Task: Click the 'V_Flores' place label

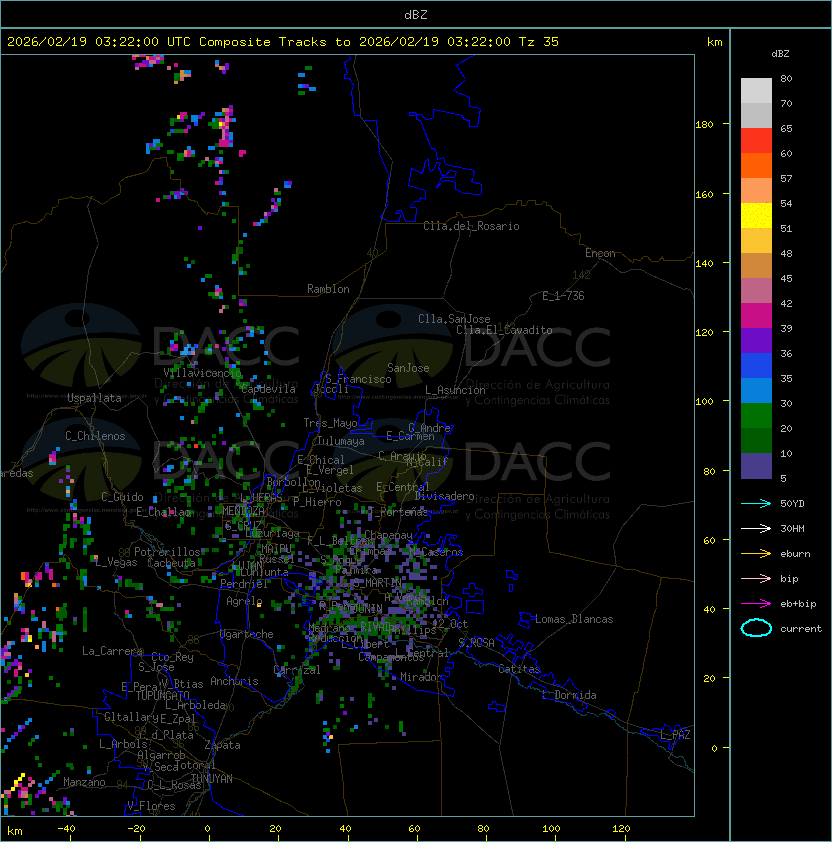Action: 151,807
